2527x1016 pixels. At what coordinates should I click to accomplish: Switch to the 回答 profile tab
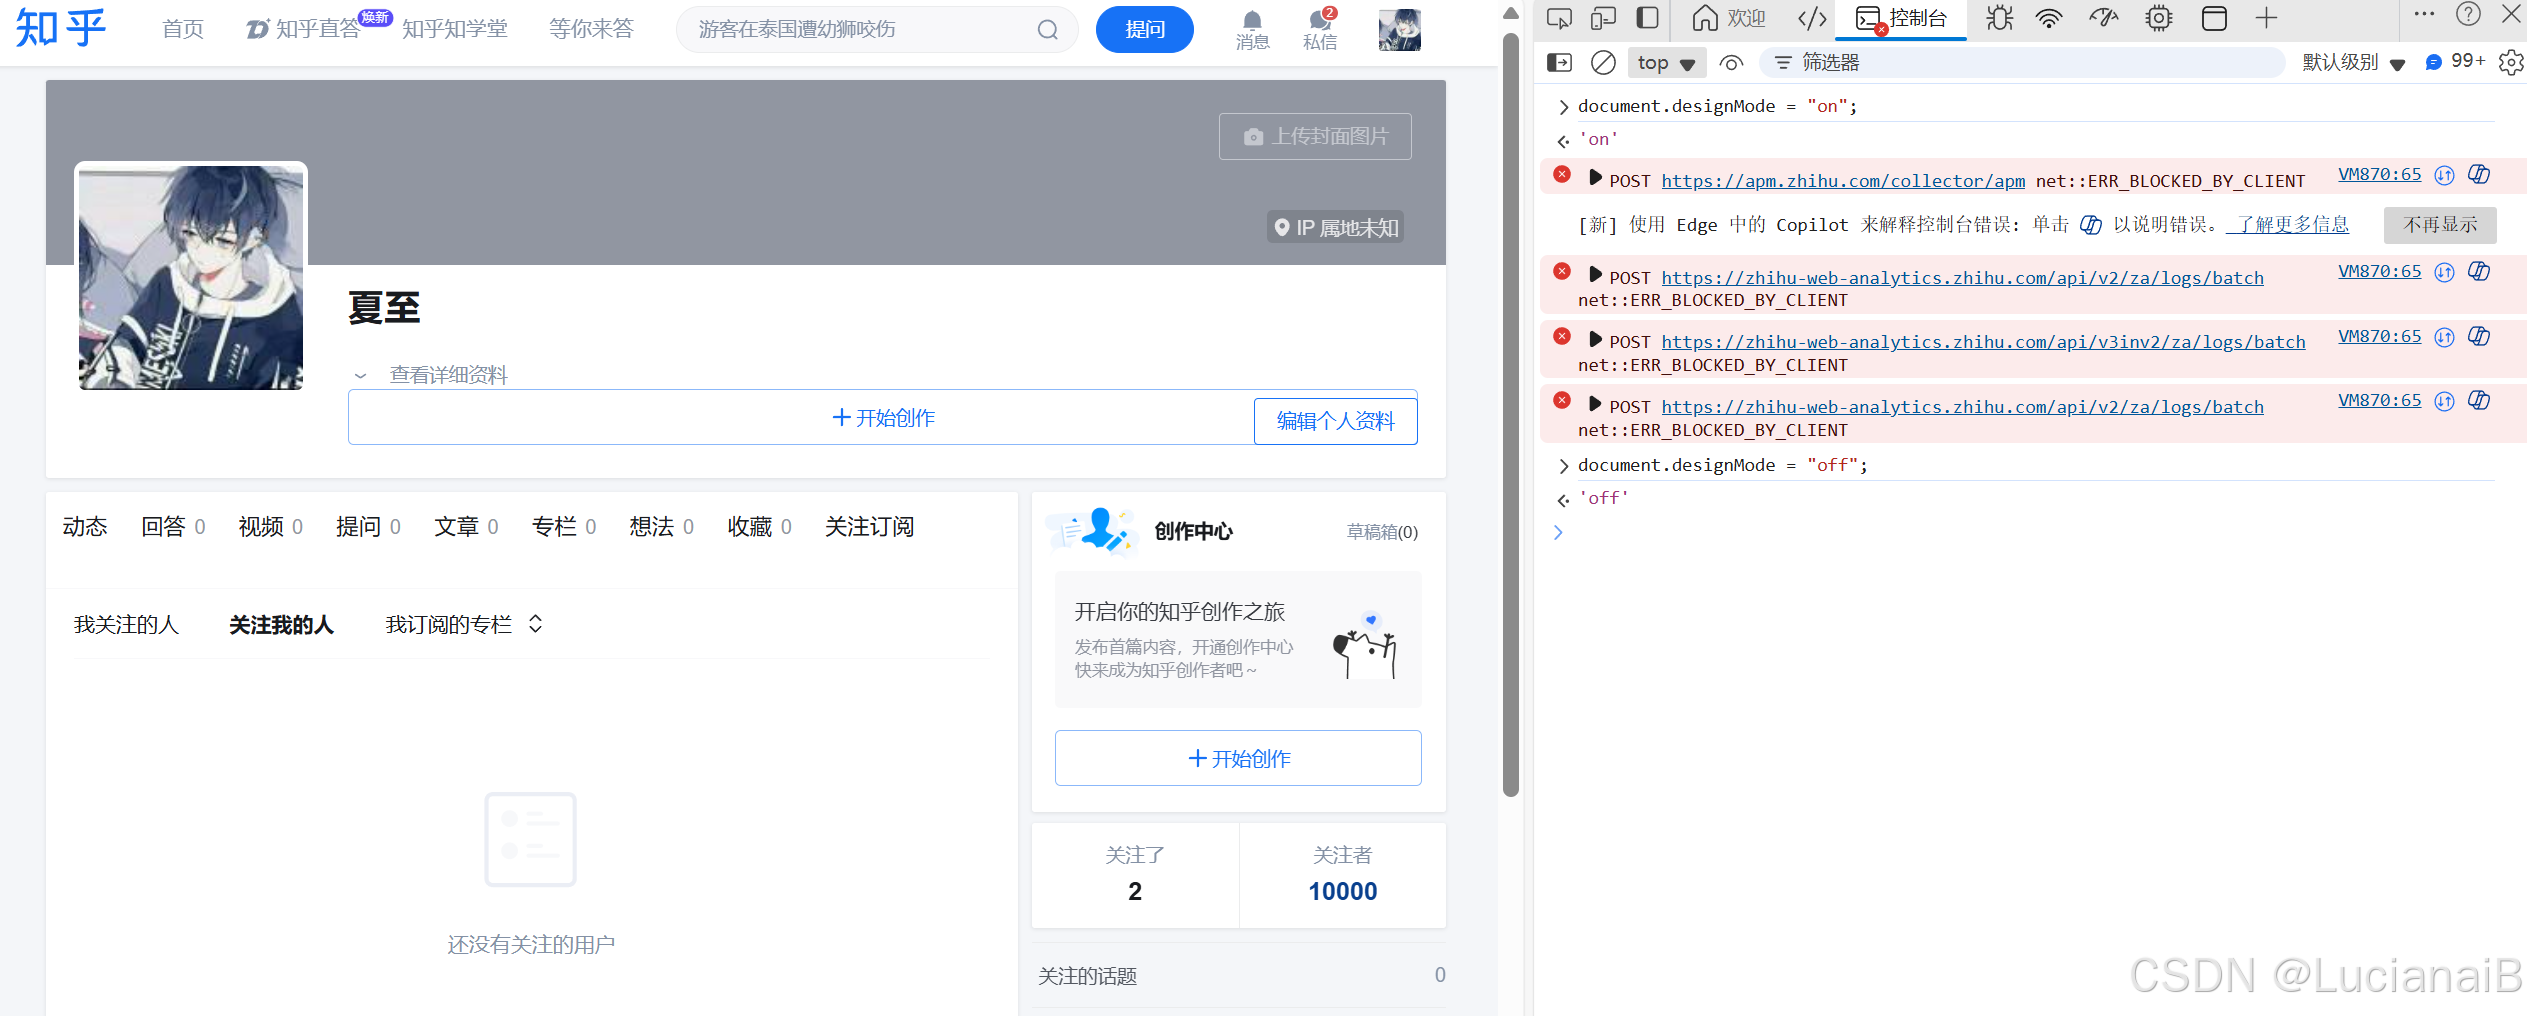tap(173, 527)
